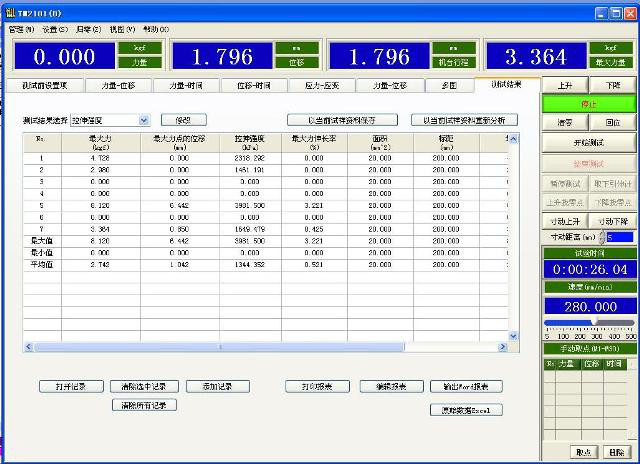The height and width of the screenshot is (464, 640).
Task: Click the 拉伸强度 (kPa) column header
Action: [250, 143]
